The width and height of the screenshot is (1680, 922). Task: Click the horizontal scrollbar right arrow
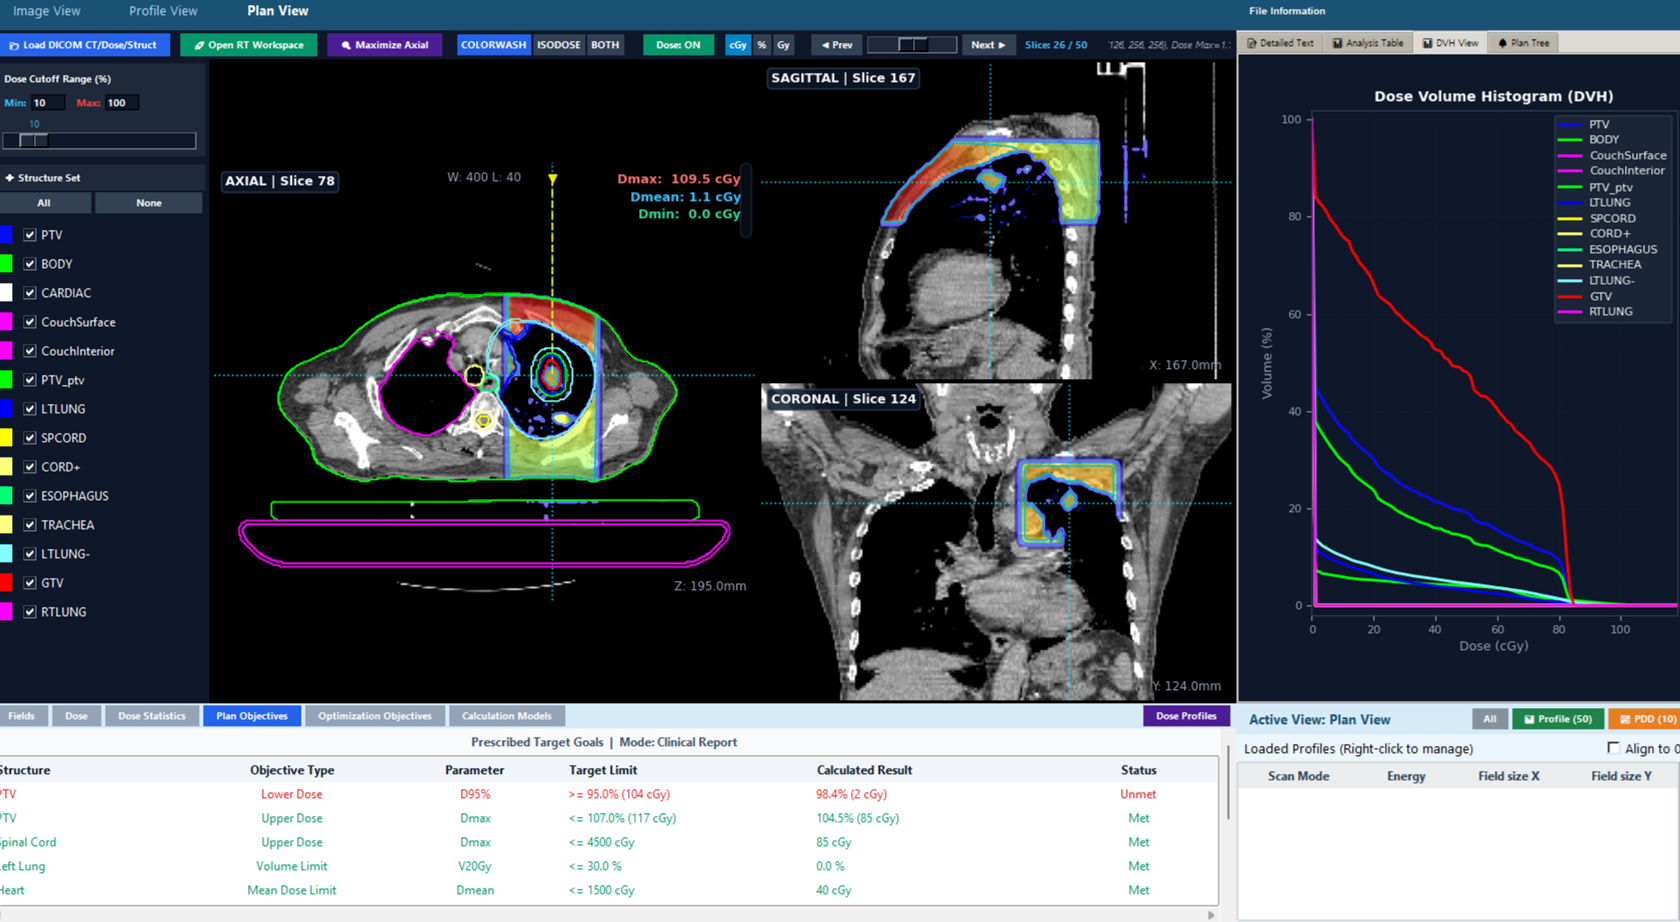pyautogui.click(x=1211, y=915)
